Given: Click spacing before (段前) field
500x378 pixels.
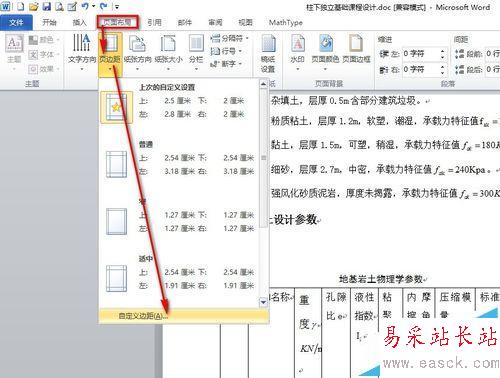Looking at the screenshot, I should 492,54.
